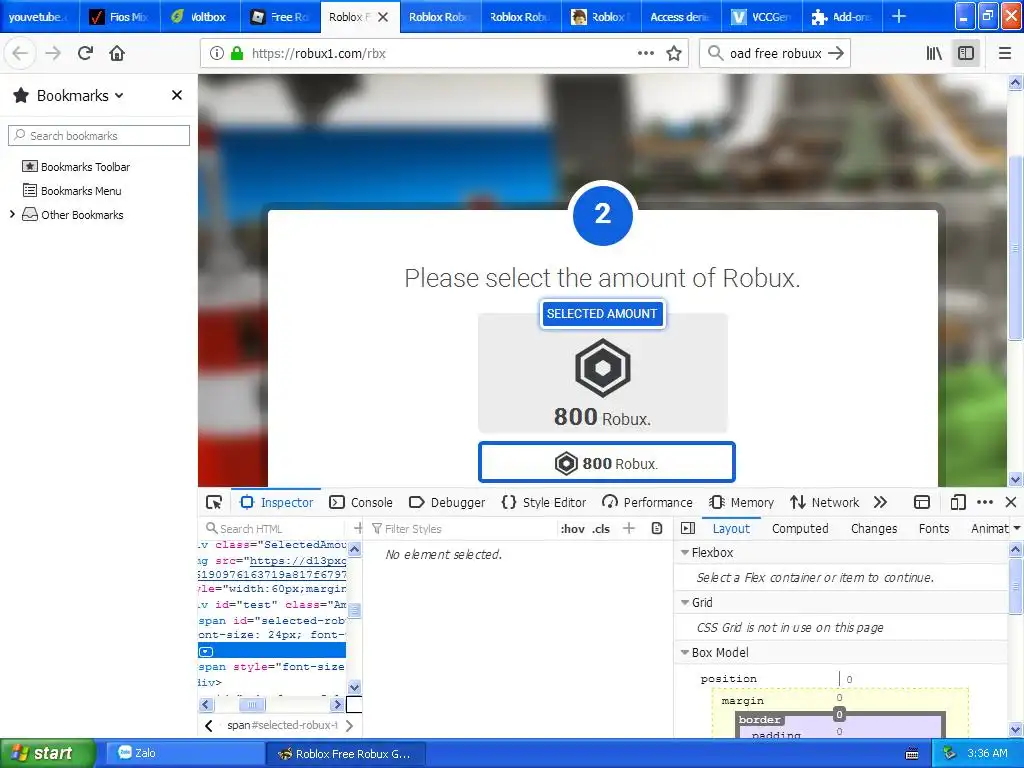Screen dimensions: 1024x768
Task: Open the sidebar tabs overflow dropdown
Action: [x=1017, y=528]
